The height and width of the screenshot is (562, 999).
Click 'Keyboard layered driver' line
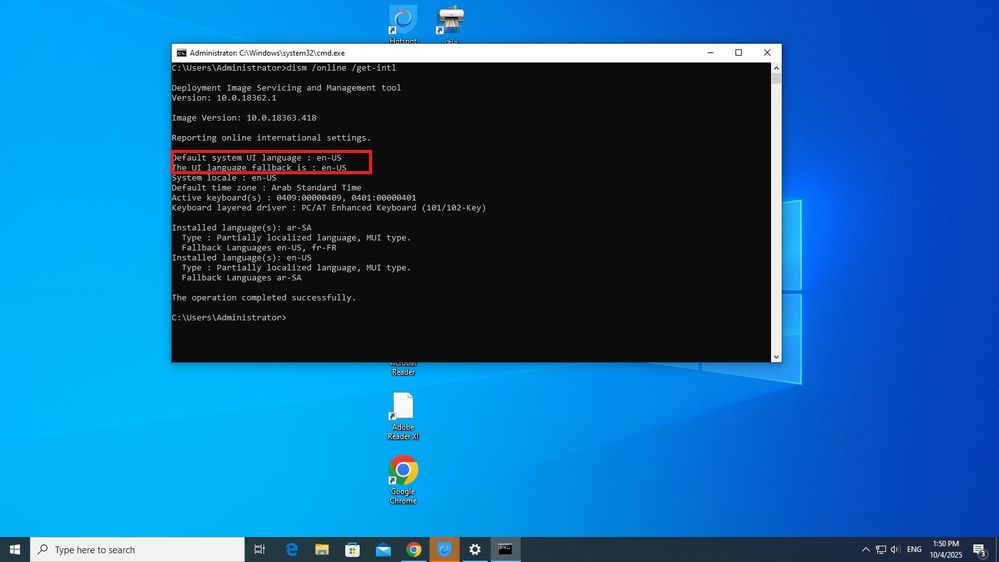click(329, 208)
